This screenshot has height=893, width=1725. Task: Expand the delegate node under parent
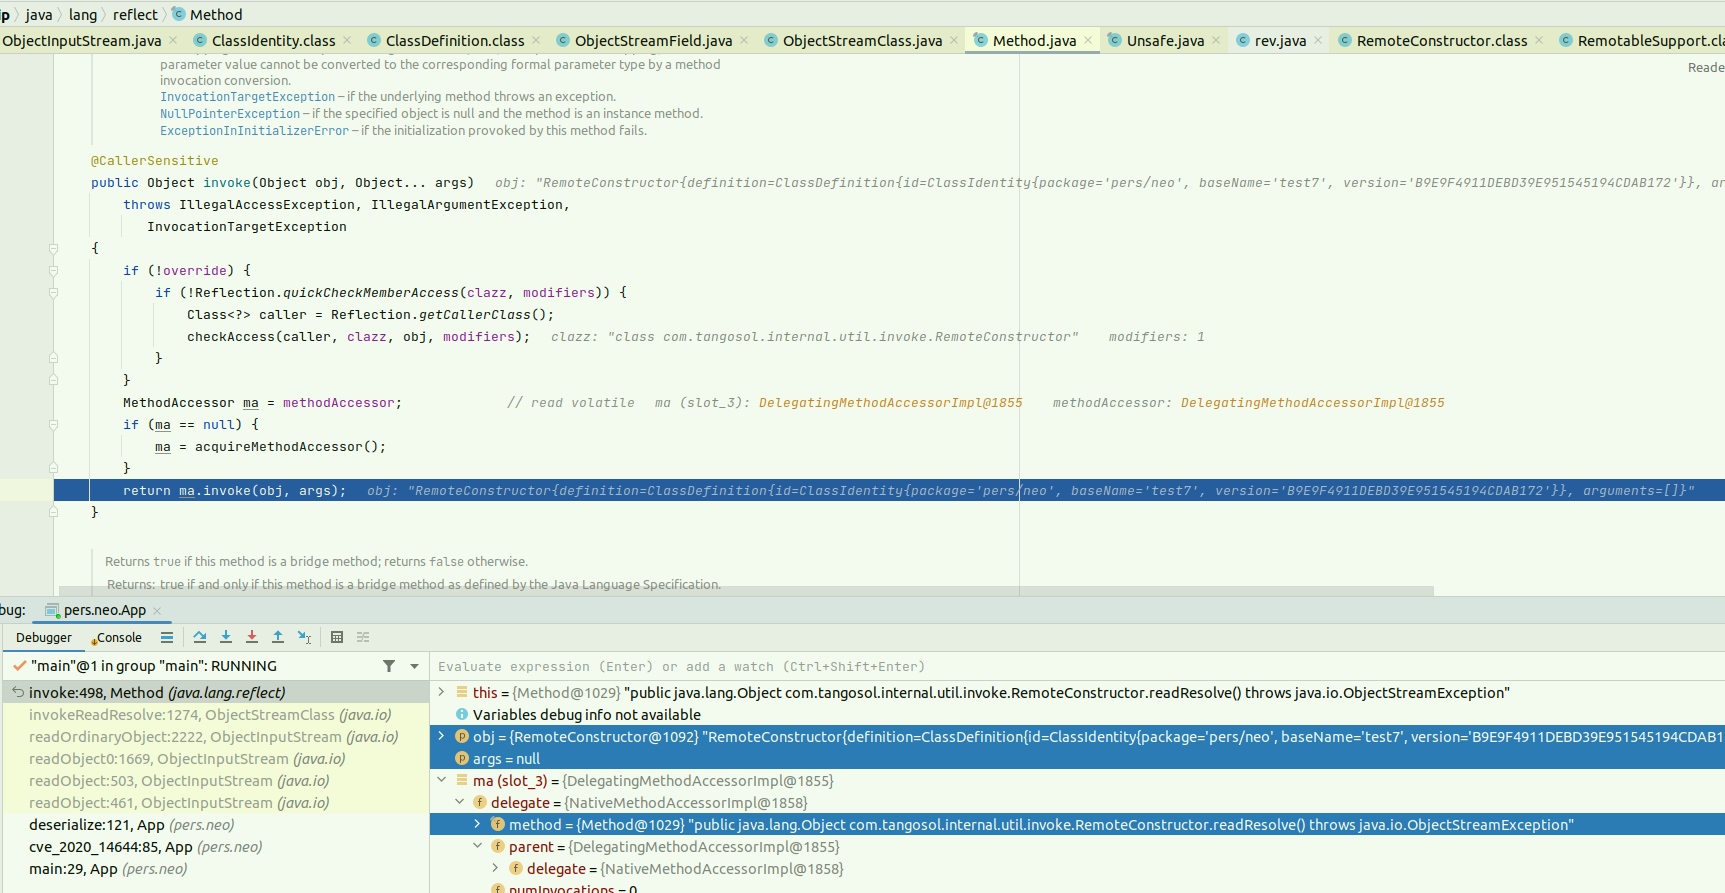tap(495, 868)
